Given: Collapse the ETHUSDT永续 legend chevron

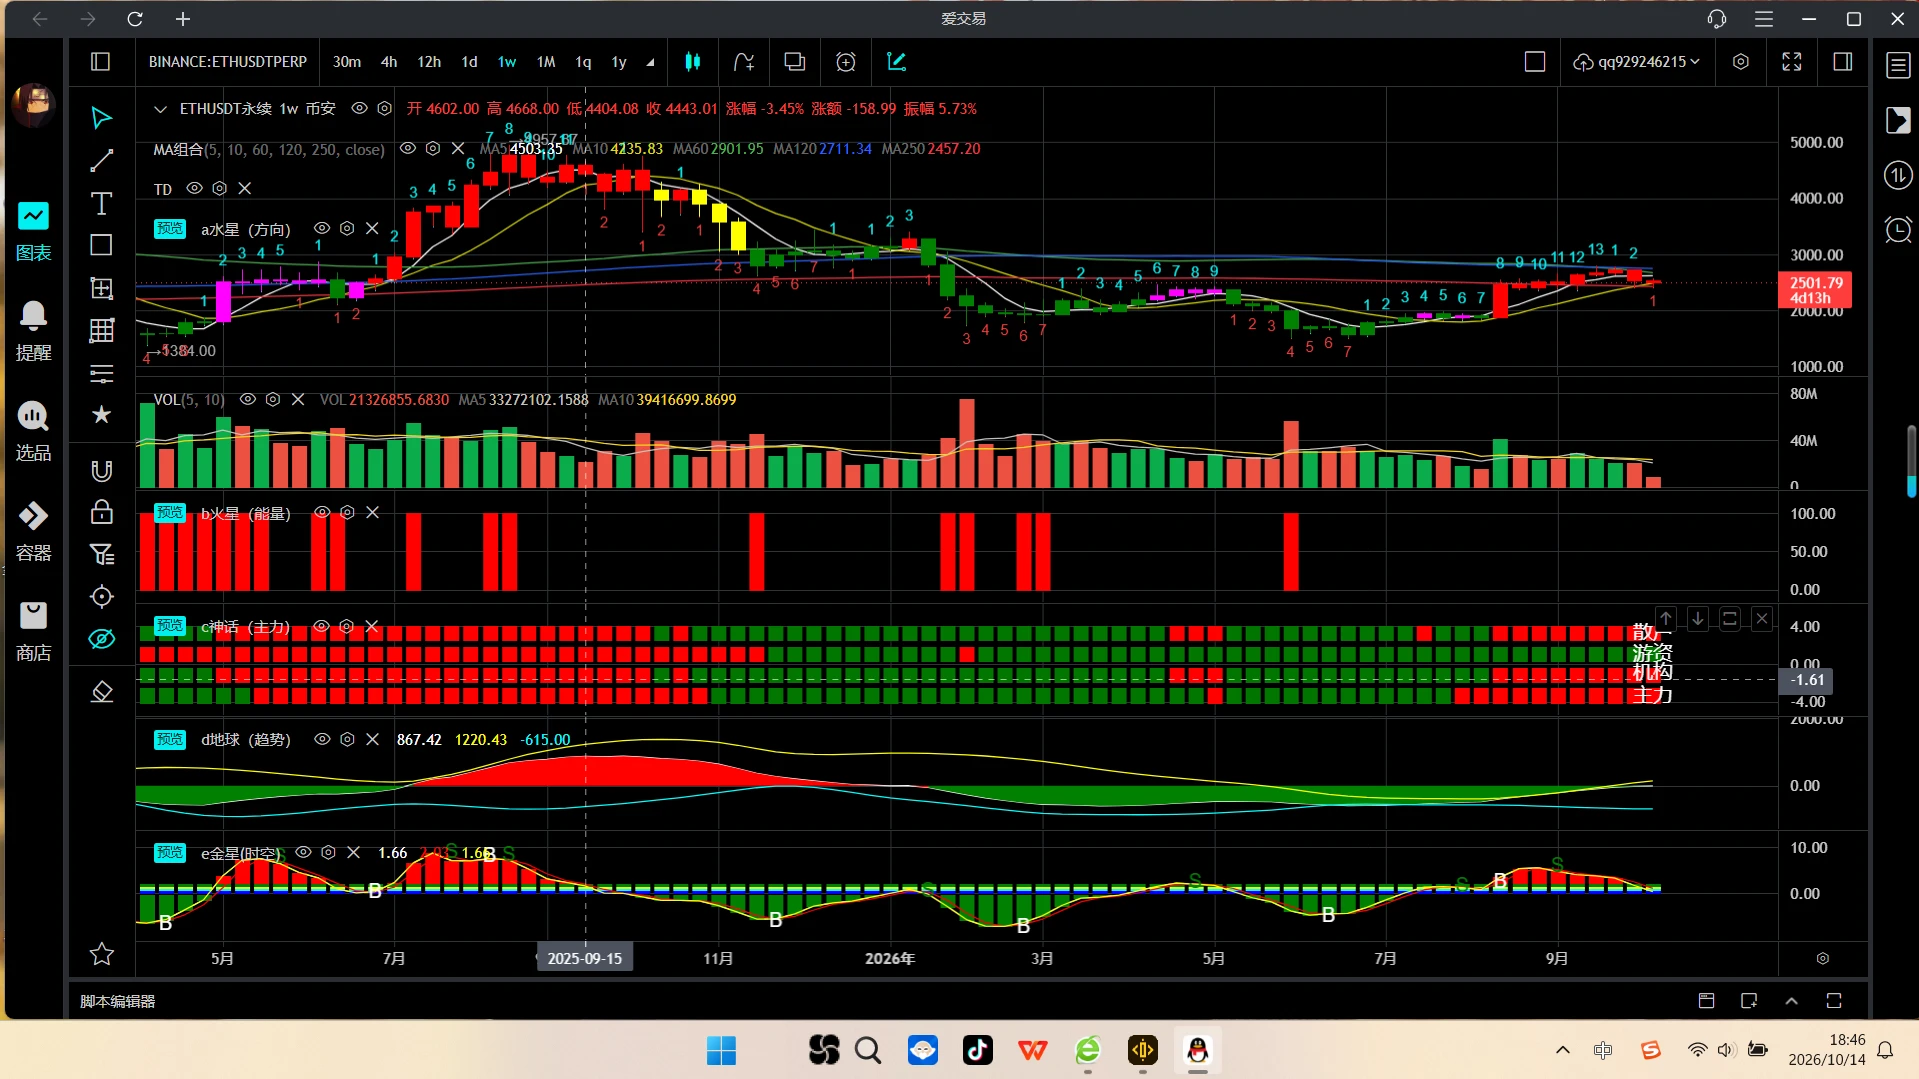Looking at the screenshot, I should click(x=160, y=109).
